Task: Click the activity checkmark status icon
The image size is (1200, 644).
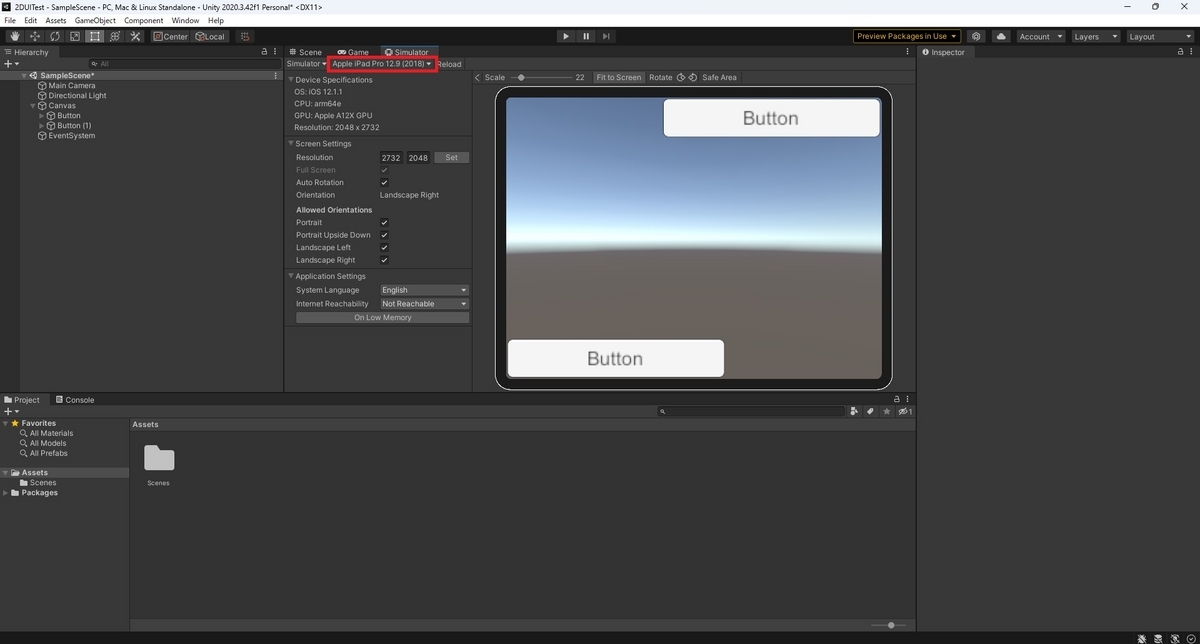Action: point(1190,637)
